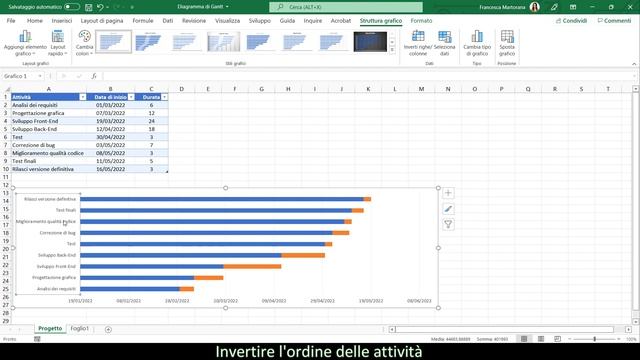
Task: Click the insert function fx icon
Action: [x=94, y=76]
